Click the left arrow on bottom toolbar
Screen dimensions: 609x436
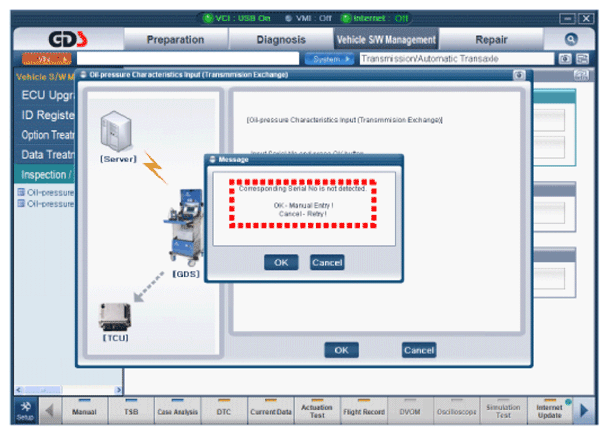(49, 411)
